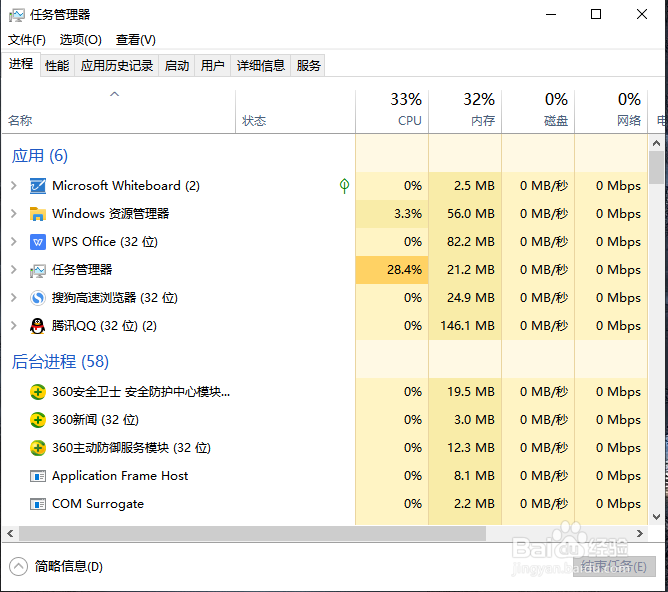The height and width of the screenshot is (592, 668).
Task: Click the 82.2 MB memory cell
Action: (465, 241)
